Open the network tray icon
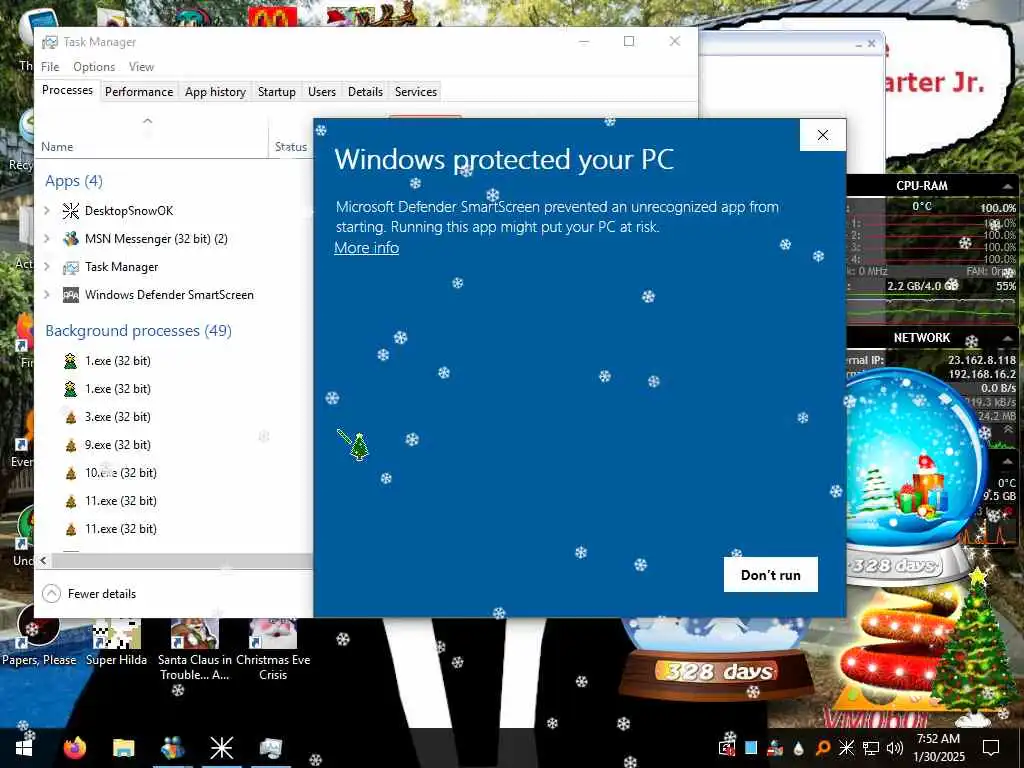 click(871, 748)
